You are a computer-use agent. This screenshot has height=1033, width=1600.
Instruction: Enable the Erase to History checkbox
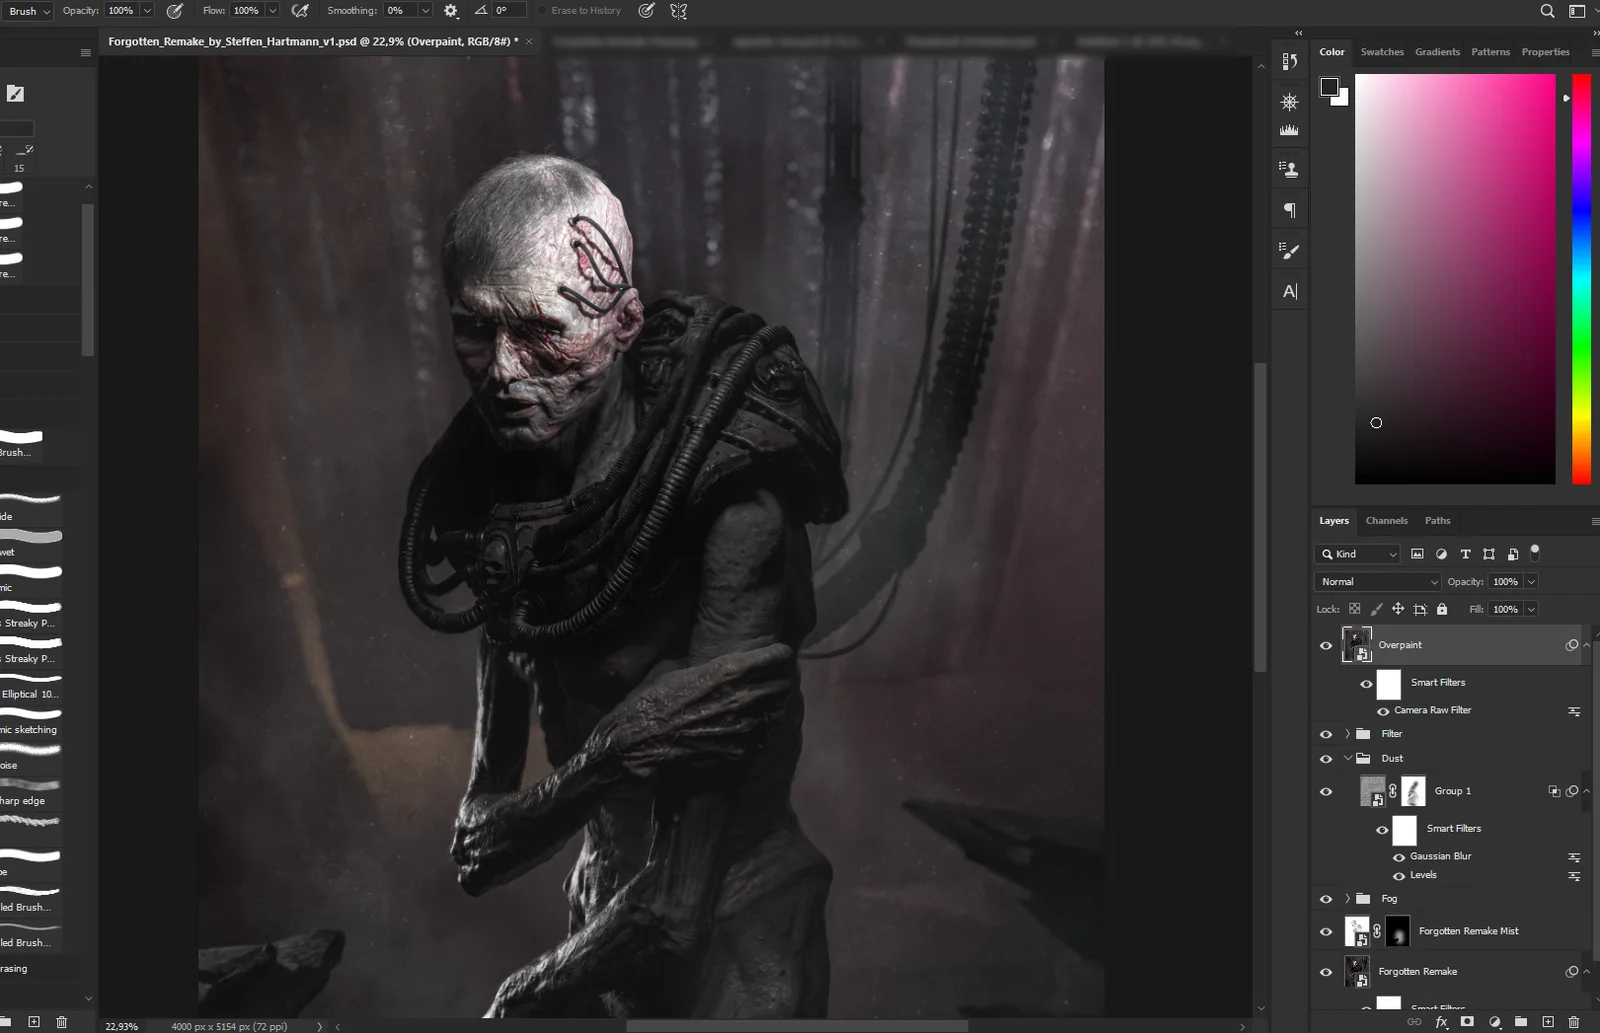pos(542,10)
